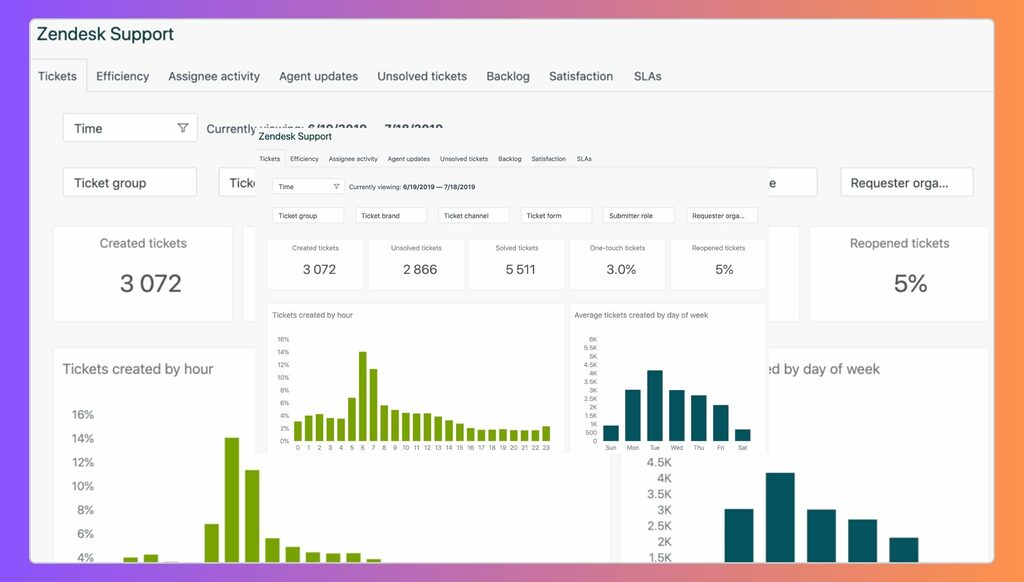
Task: Click the 4.5K axis label in the large weekday chart
Action: (659, 462)
